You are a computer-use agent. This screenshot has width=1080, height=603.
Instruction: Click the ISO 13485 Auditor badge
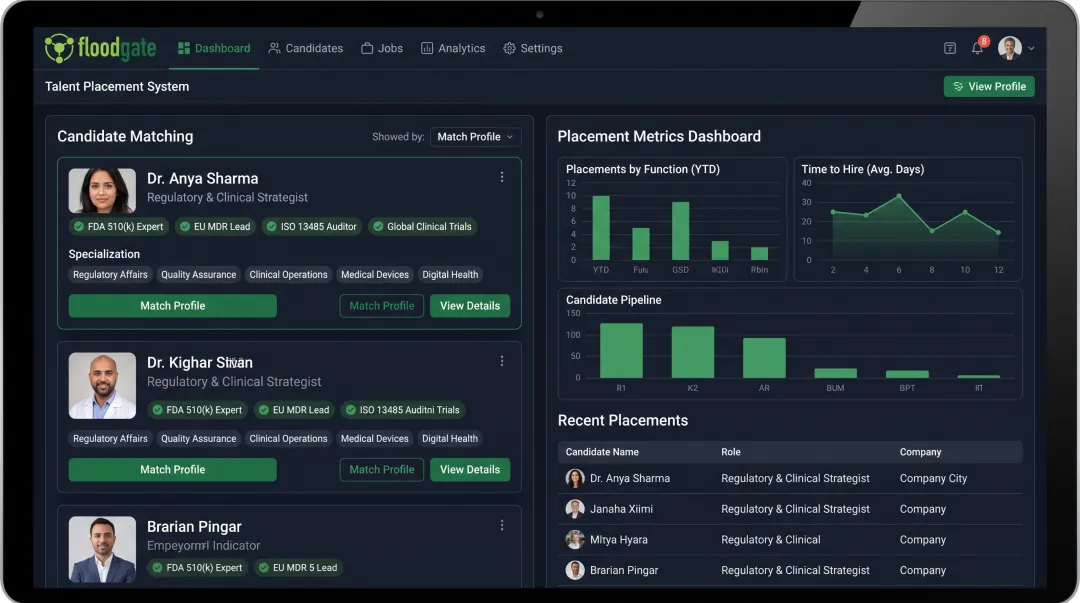pos(311,227)
